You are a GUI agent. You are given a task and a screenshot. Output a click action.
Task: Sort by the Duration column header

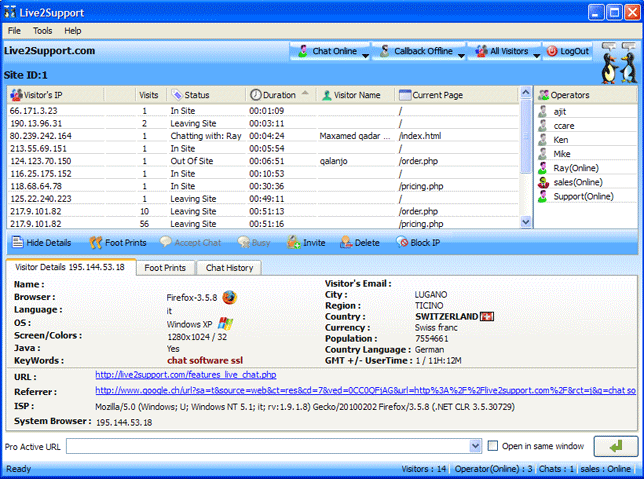click(279, 95)
